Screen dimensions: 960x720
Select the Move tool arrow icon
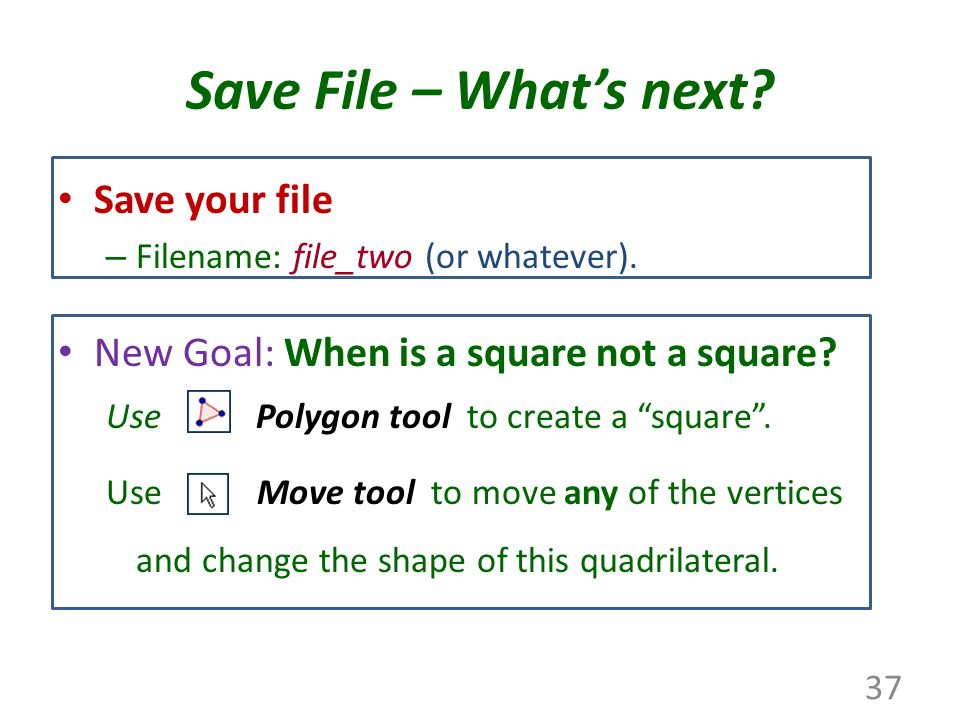[208, 493]
